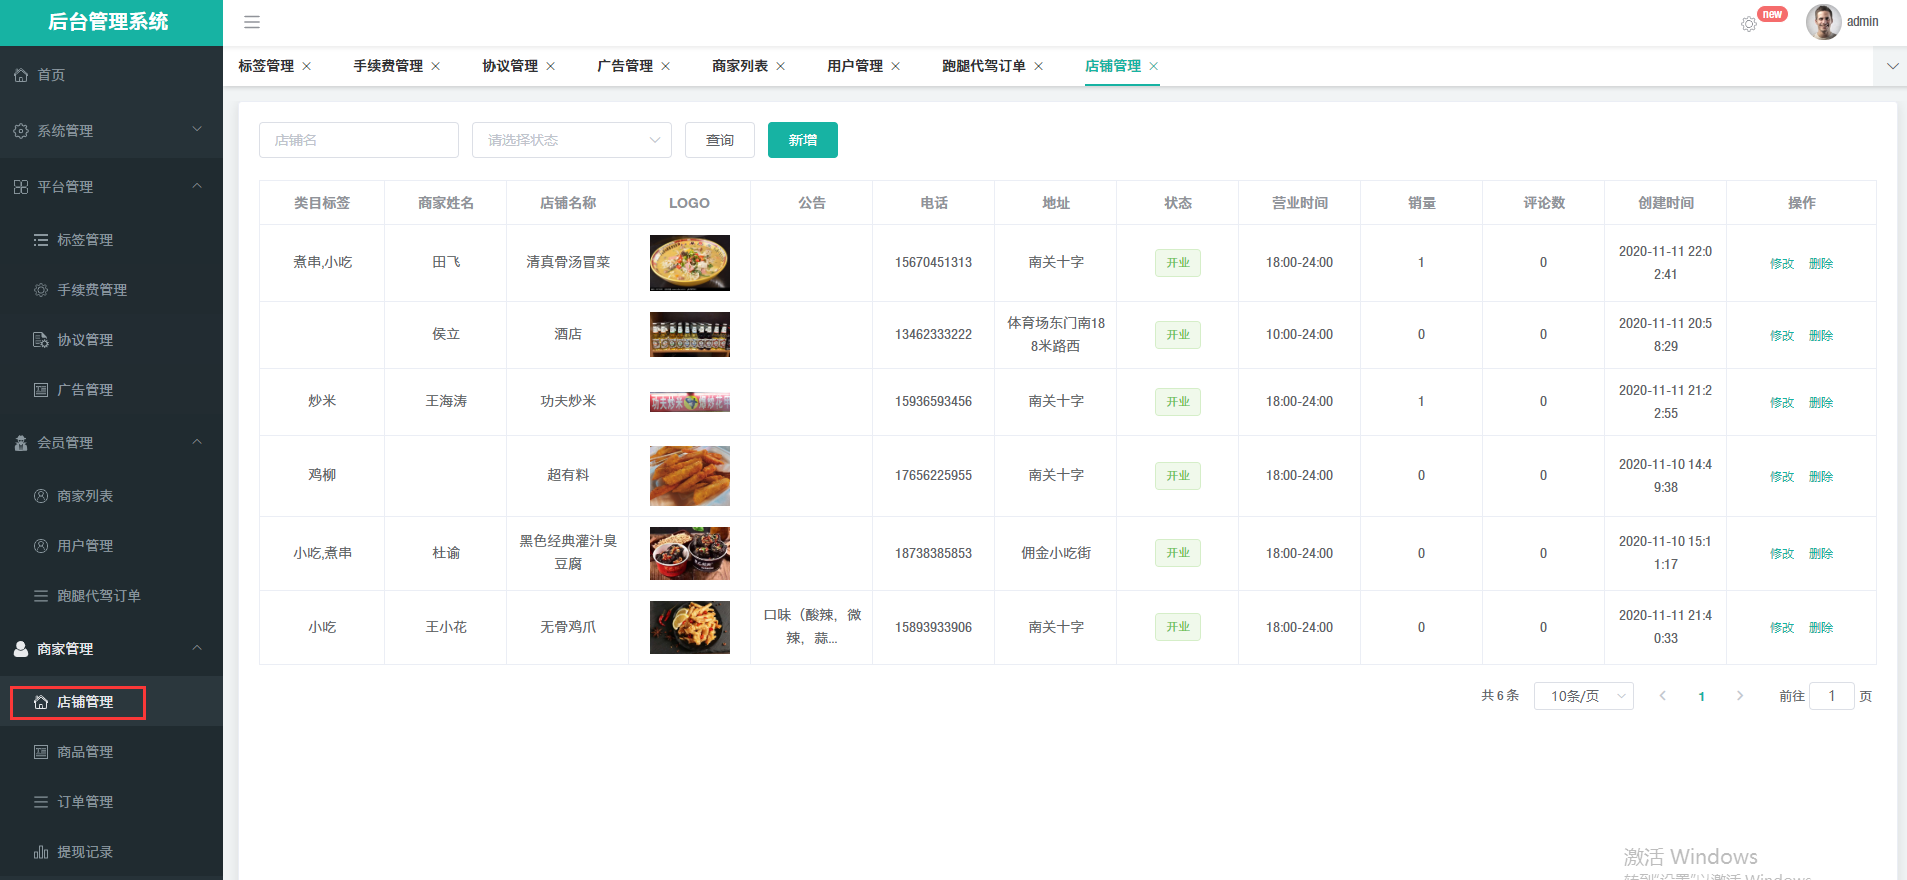Open the 10条/页 page size dropdown

1583,696
